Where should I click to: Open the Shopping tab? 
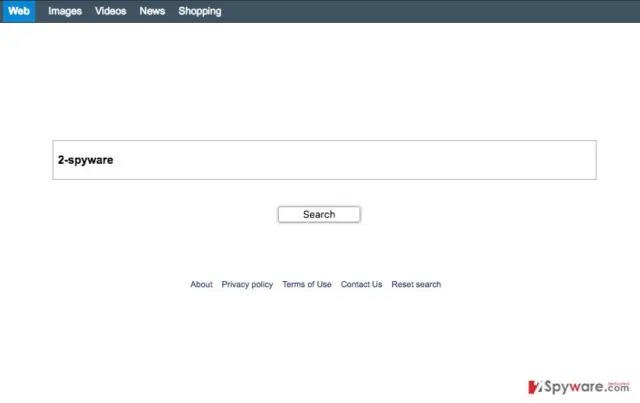click(200, 11)
